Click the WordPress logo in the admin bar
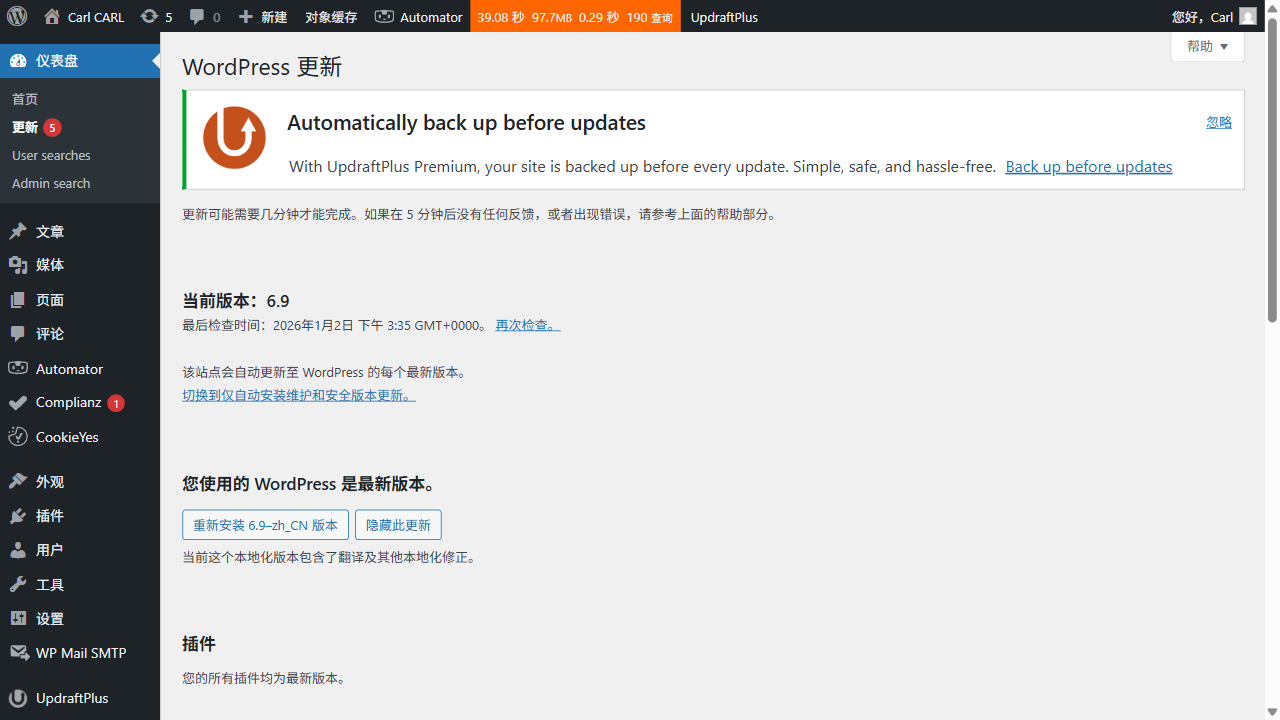Screen dimensions: 1280x720 click(x=16, y=16)
